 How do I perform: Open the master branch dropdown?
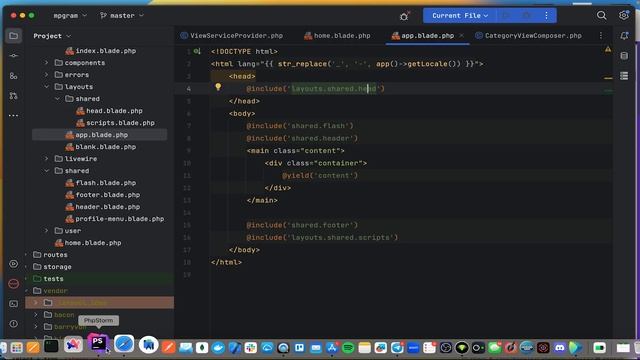(x=122, y=16)
